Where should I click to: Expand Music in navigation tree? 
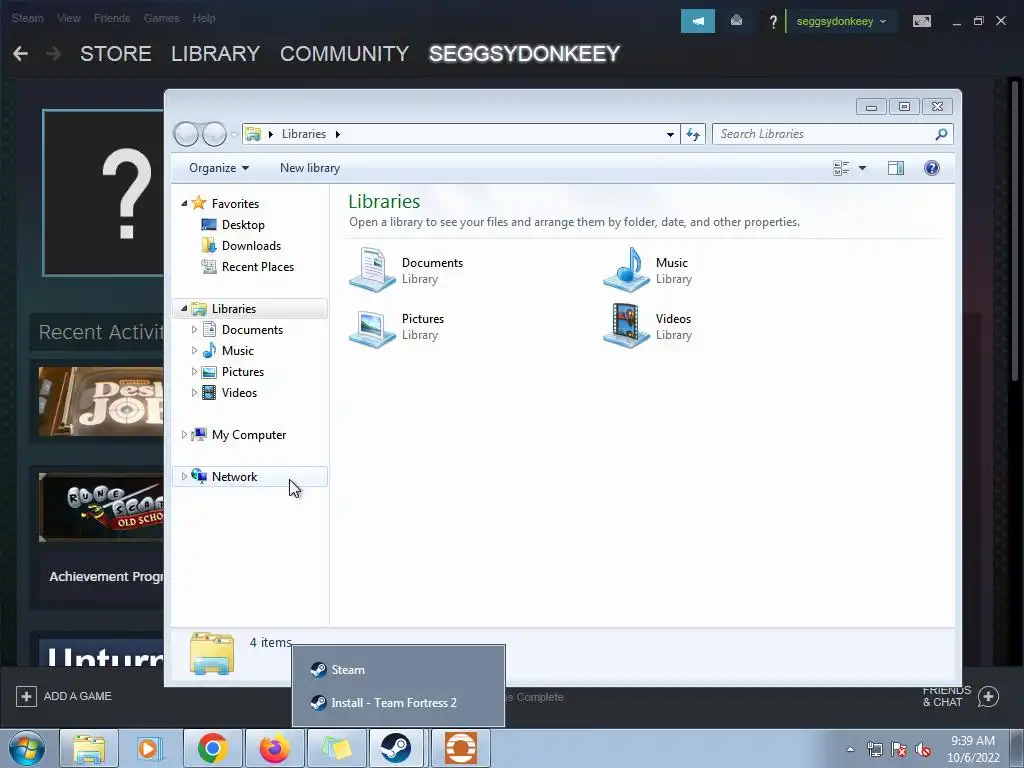[x=194, y=351]
